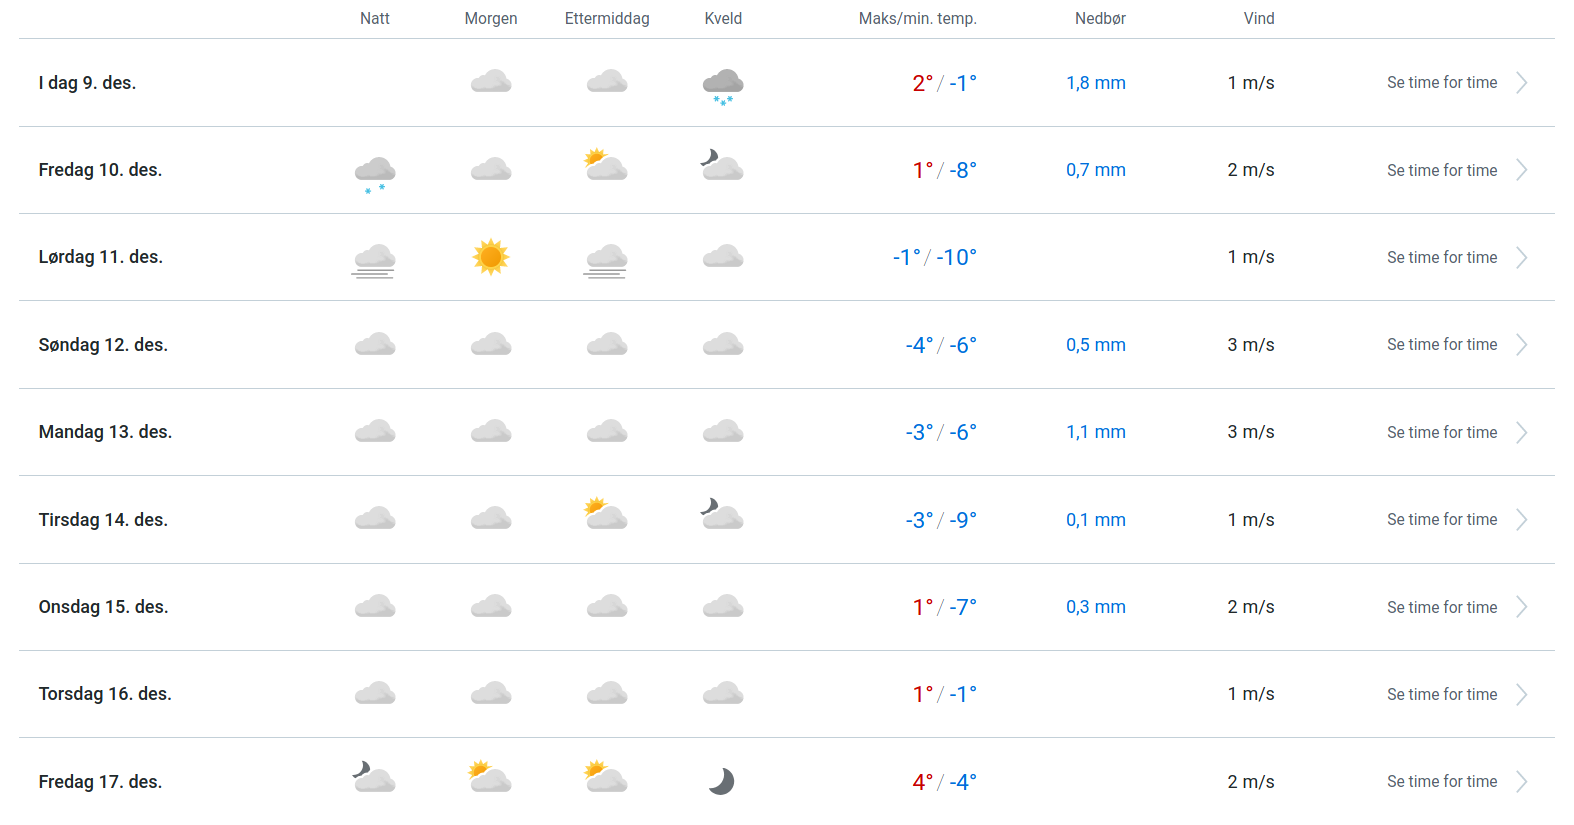
Task: Click Tirsdag 14. des. afternoon partly sunny icon
Action: tap(606, 514)
